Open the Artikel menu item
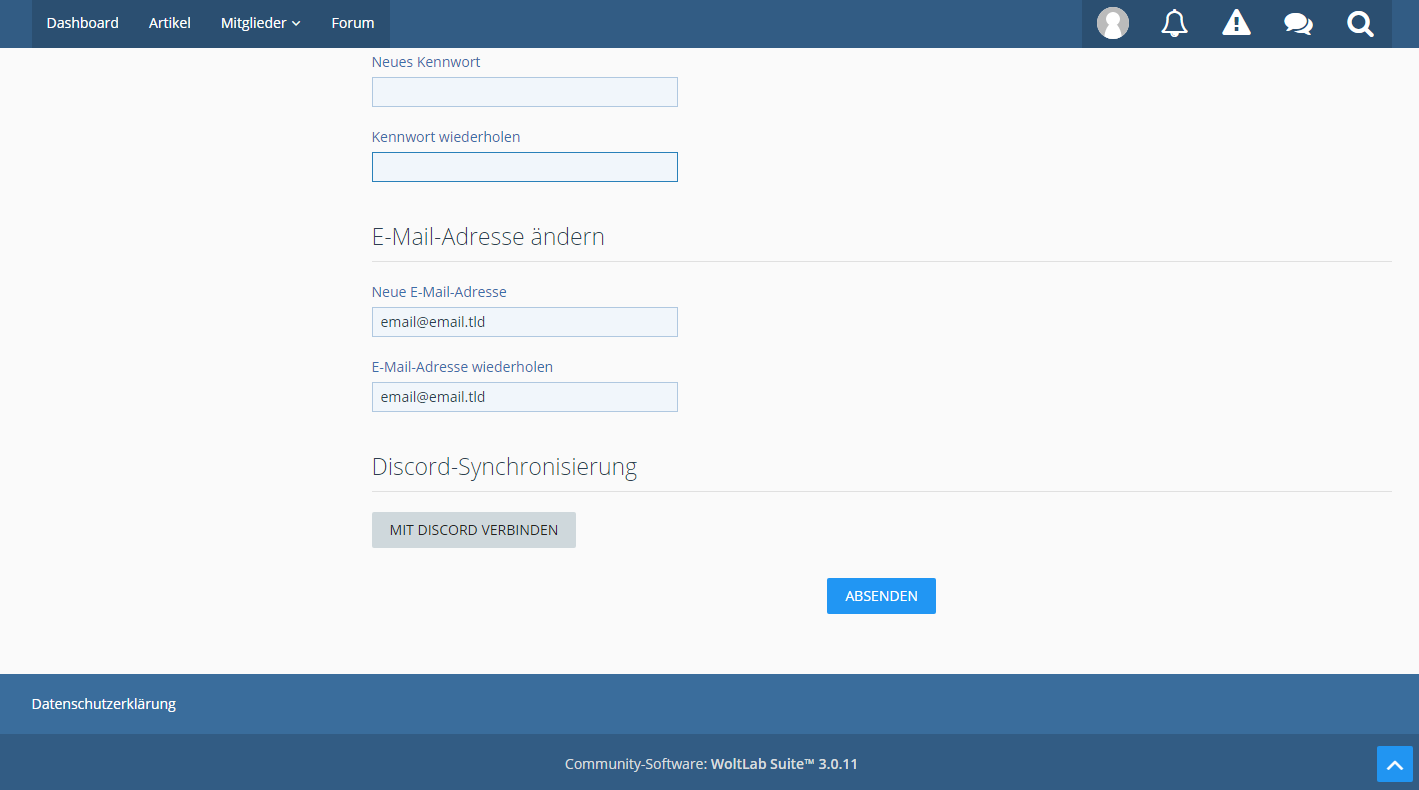 tap(169, 23)
